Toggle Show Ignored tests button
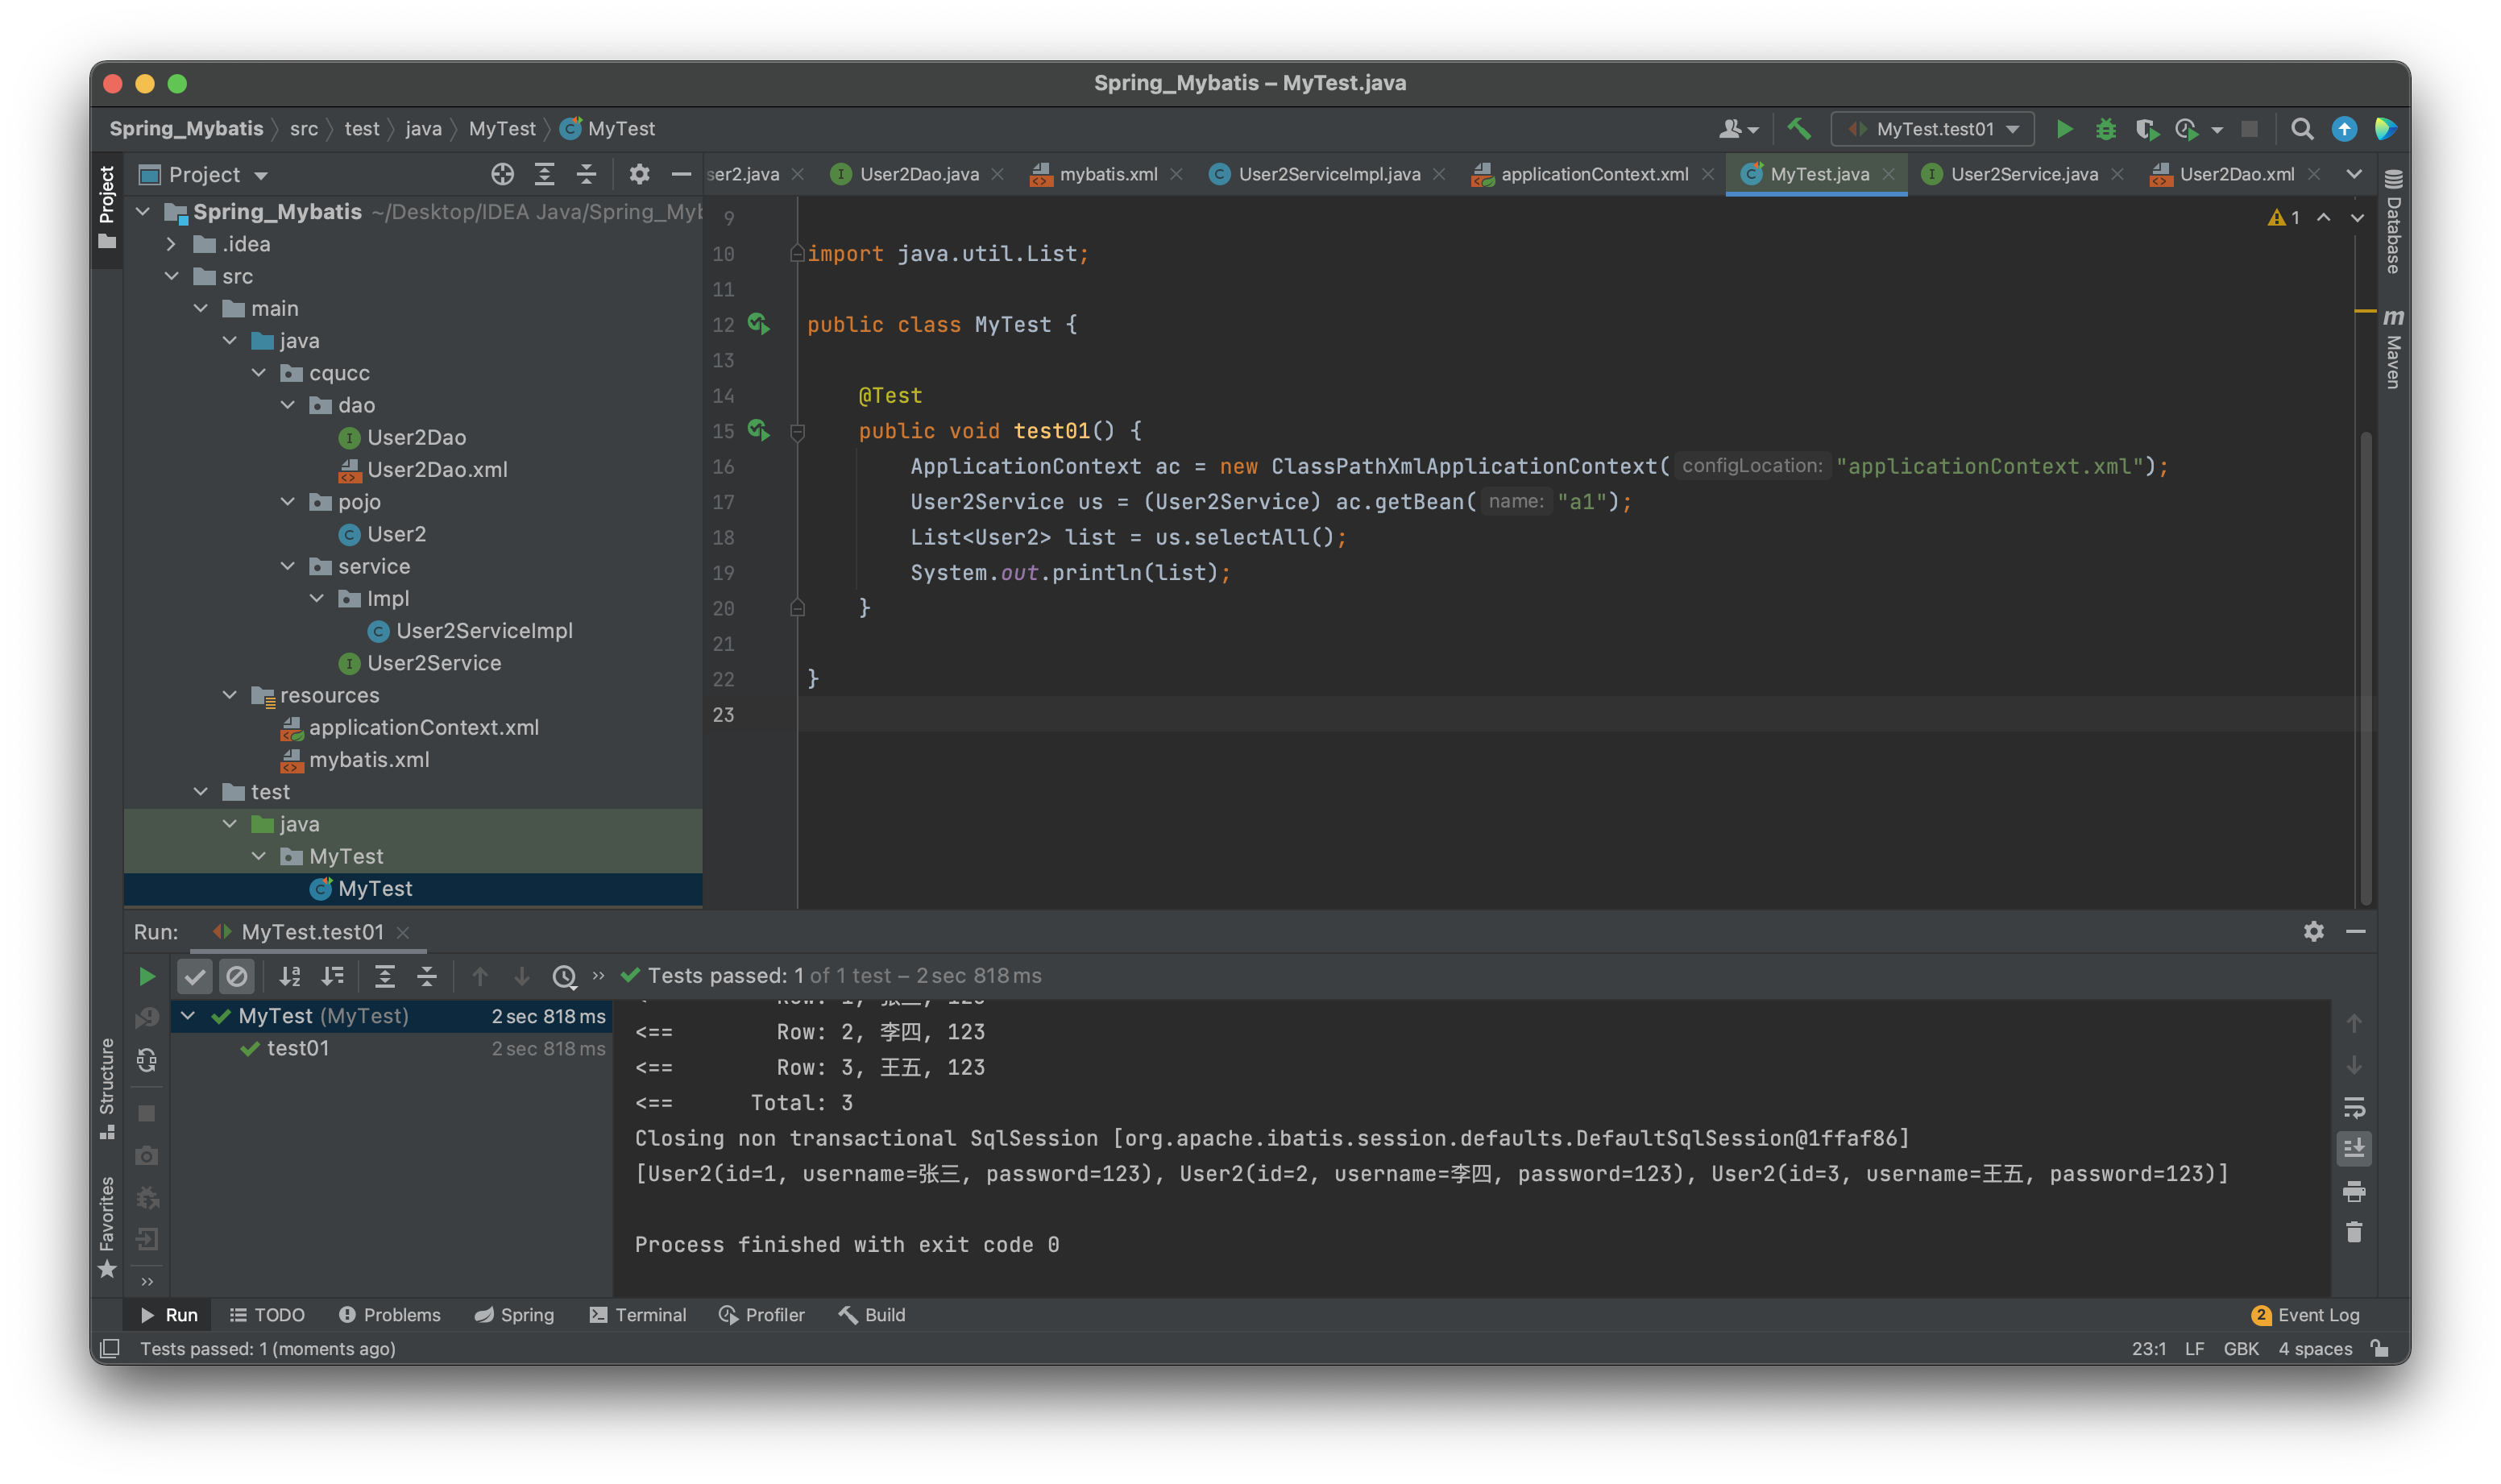The width and height of the screenshot is (2501, 1484). (x=237, y=976)
